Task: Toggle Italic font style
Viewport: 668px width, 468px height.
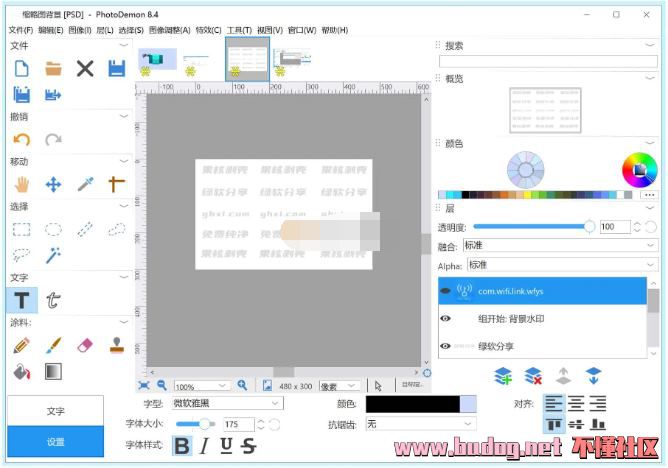Action: tap(204, 446)
